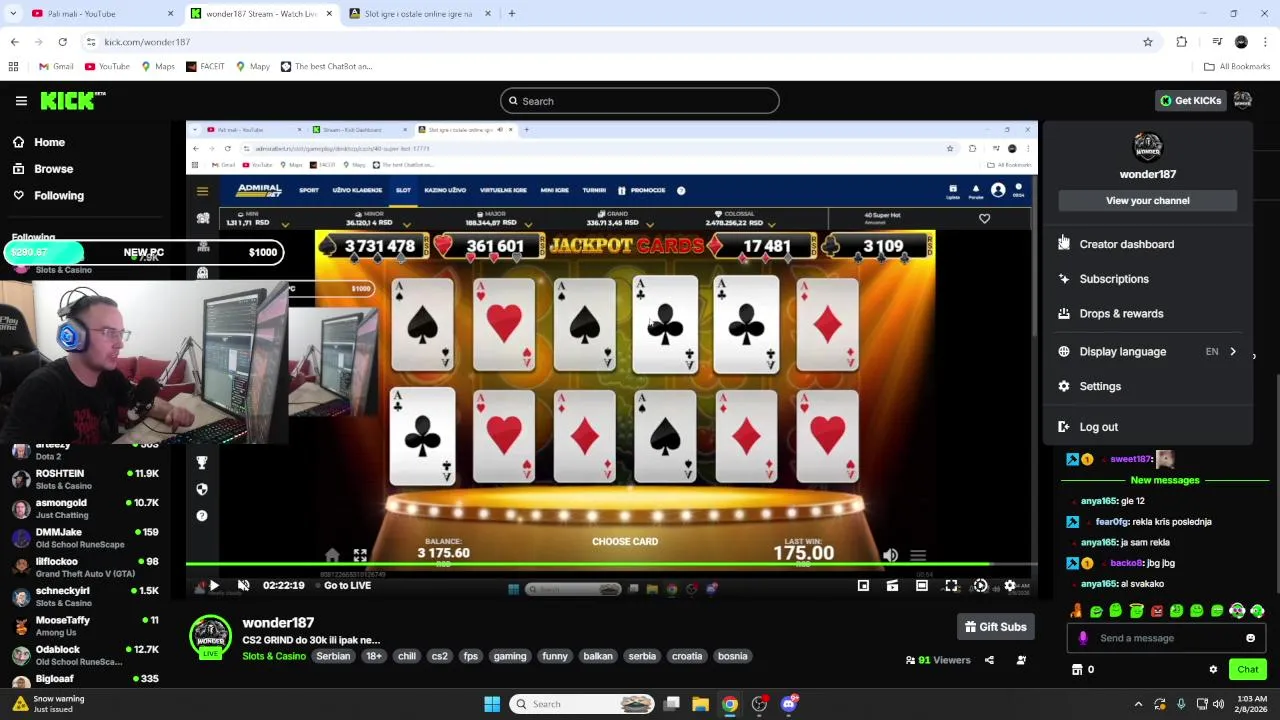Open MooseTaffy channel in sidebar
This screenshot has height=720, width=1280.
point(86,626)
